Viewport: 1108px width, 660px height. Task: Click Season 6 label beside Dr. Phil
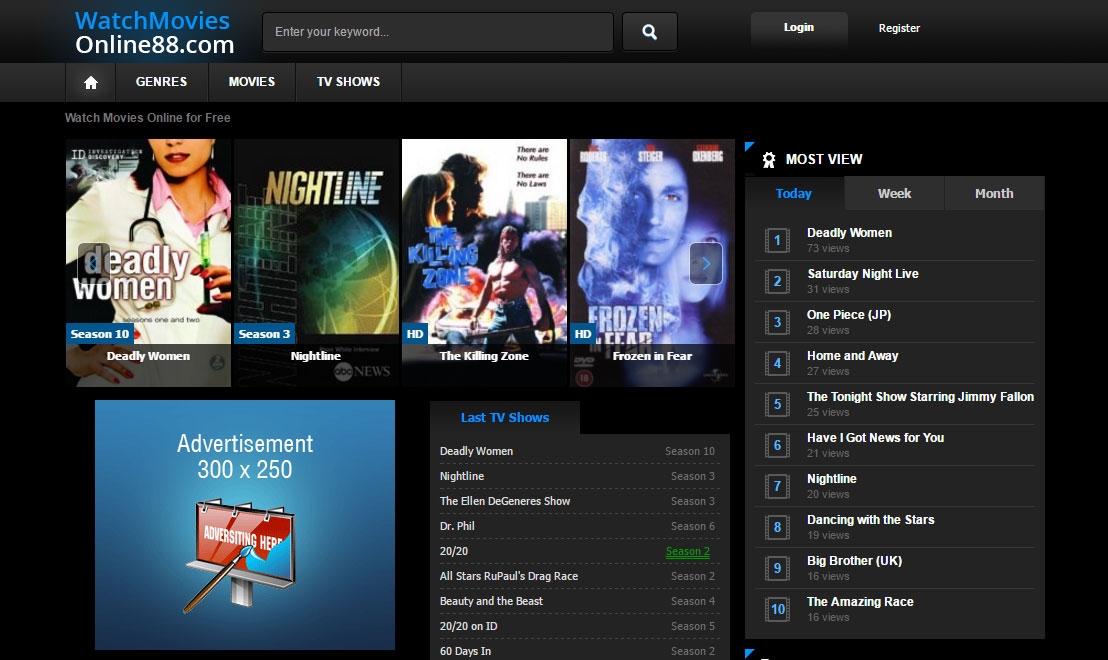click(x=692, y=526)
